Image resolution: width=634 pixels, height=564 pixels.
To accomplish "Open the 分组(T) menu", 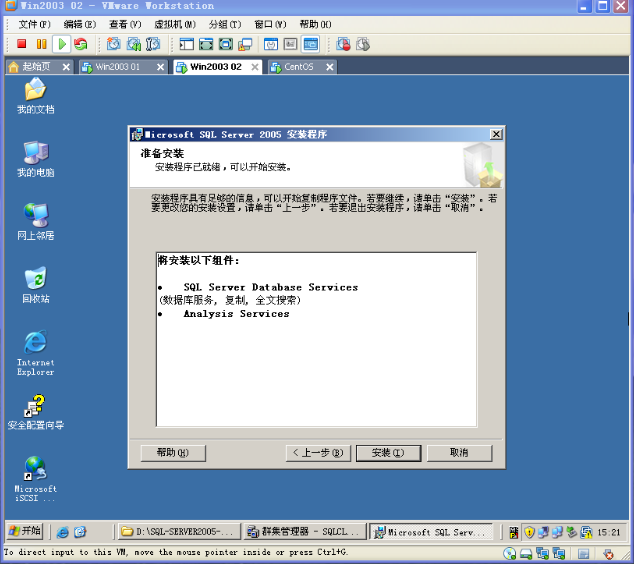I will click(225, 24).
